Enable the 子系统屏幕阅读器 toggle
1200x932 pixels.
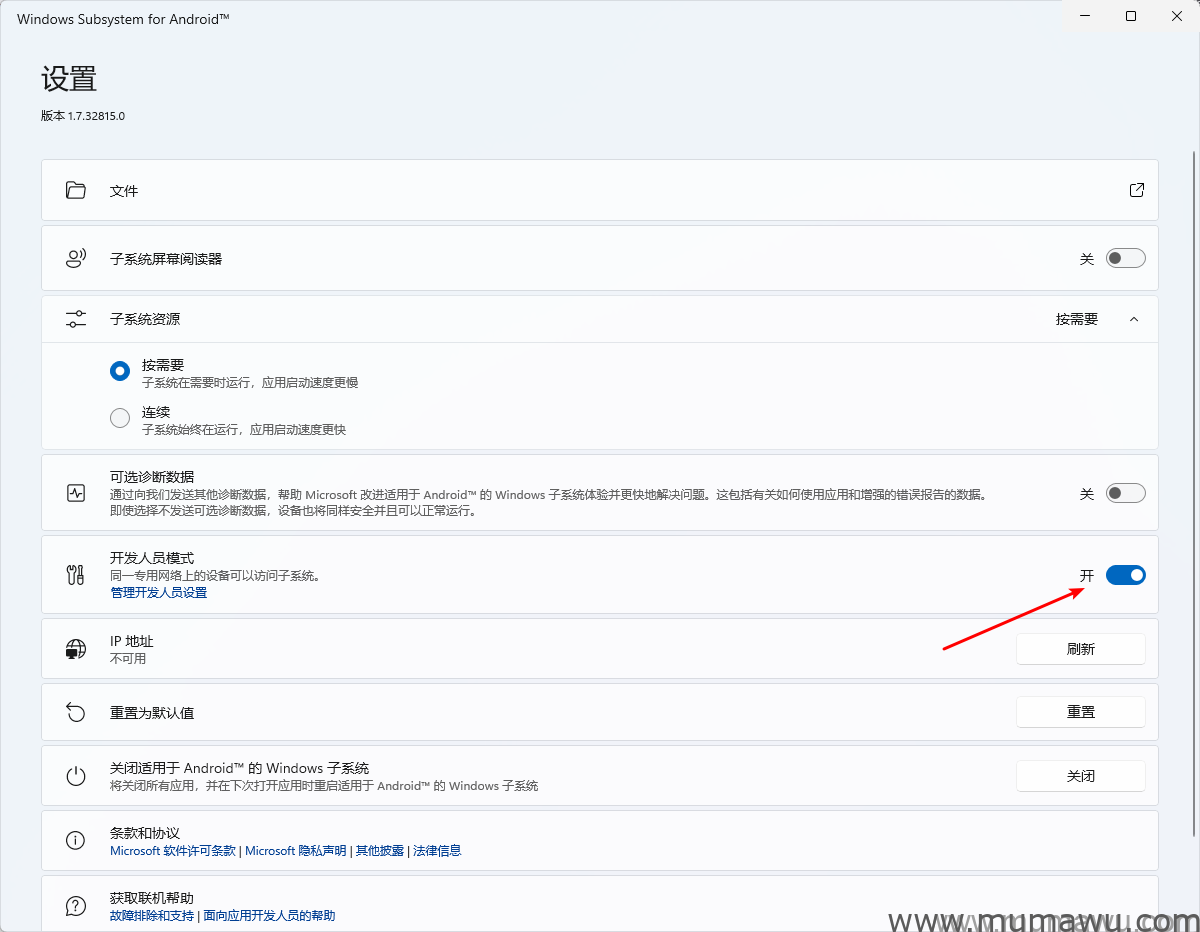[1125, 257]
